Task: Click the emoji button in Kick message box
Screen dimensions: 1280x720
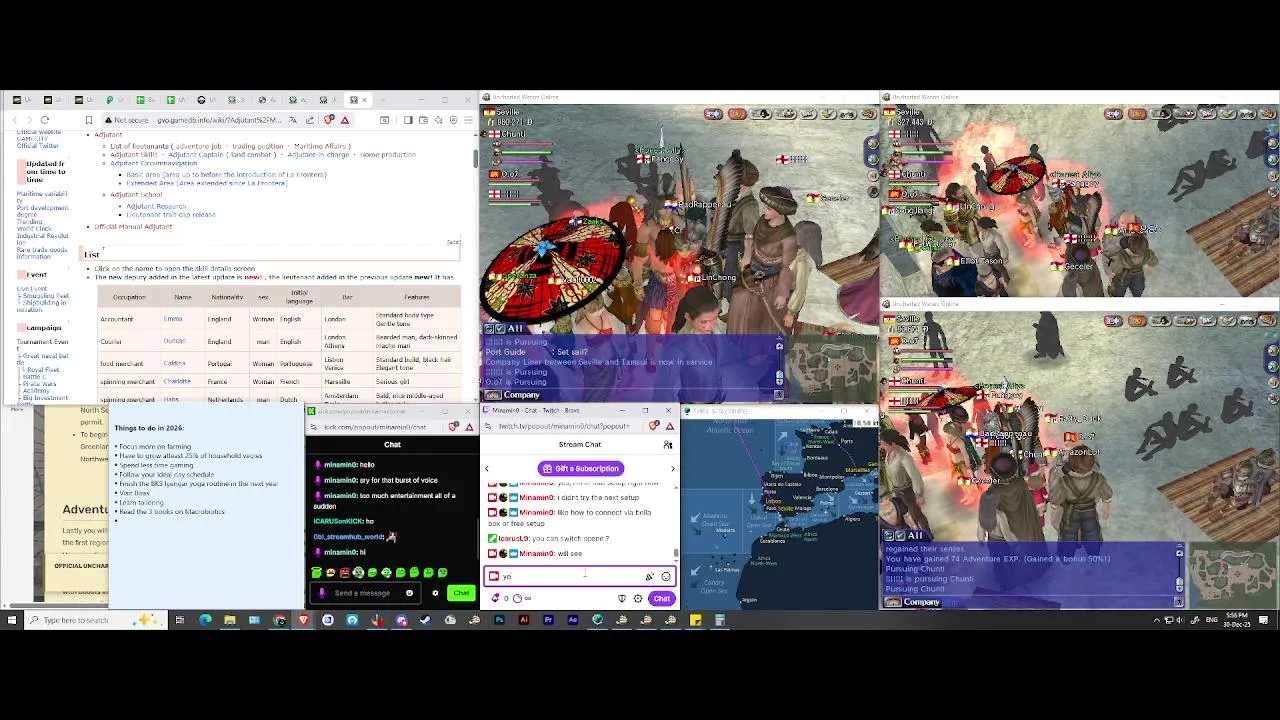Action: click(409, 593)
